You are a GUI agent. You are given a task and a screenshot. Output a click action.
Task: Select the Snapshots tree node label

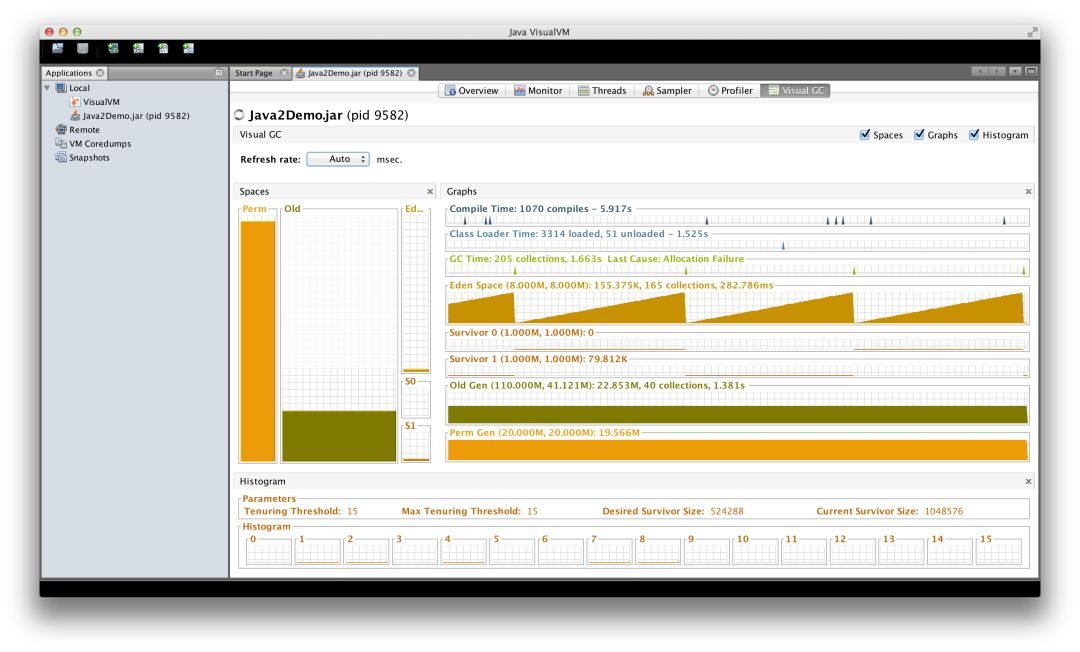(89, 157)
